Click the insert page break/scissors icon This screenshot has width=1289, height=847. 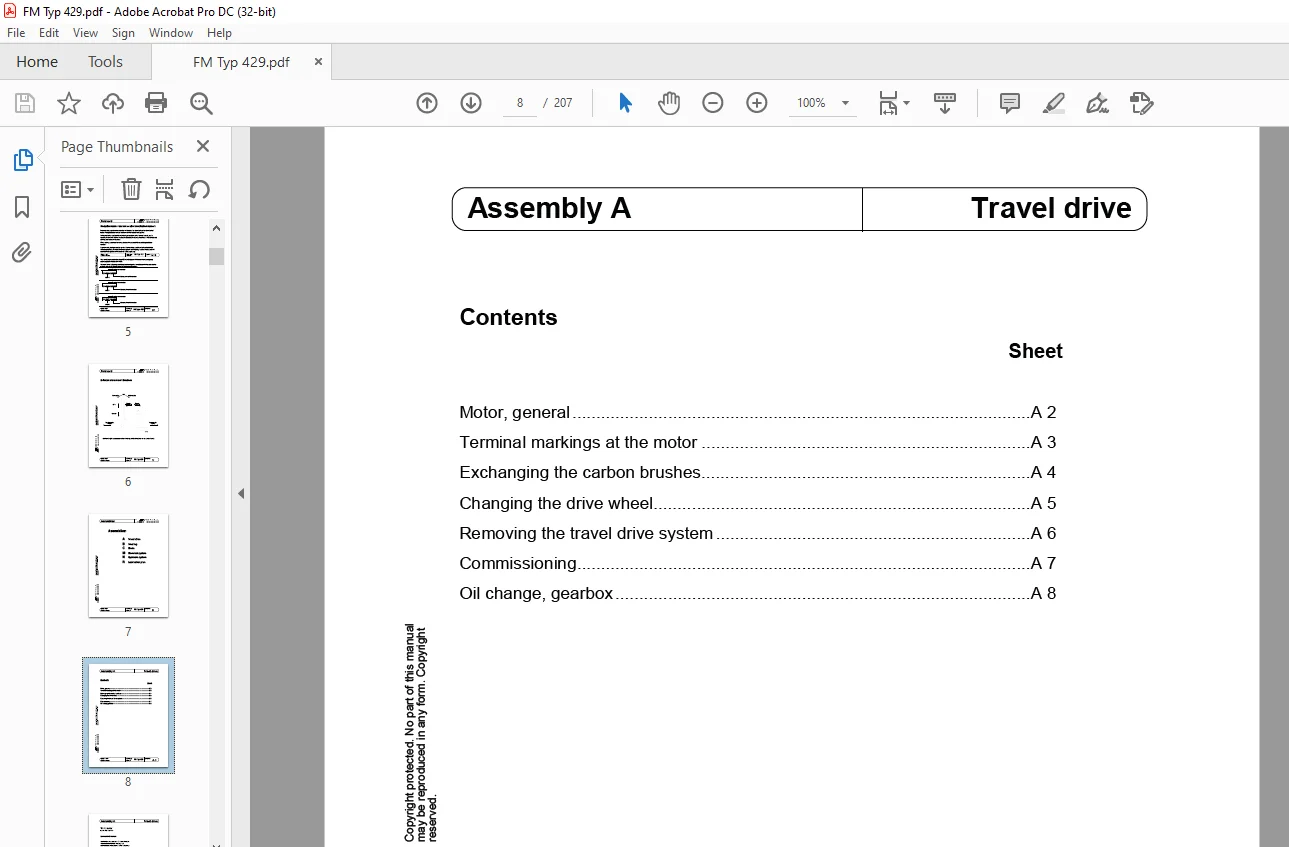click(x=165, y=189)
